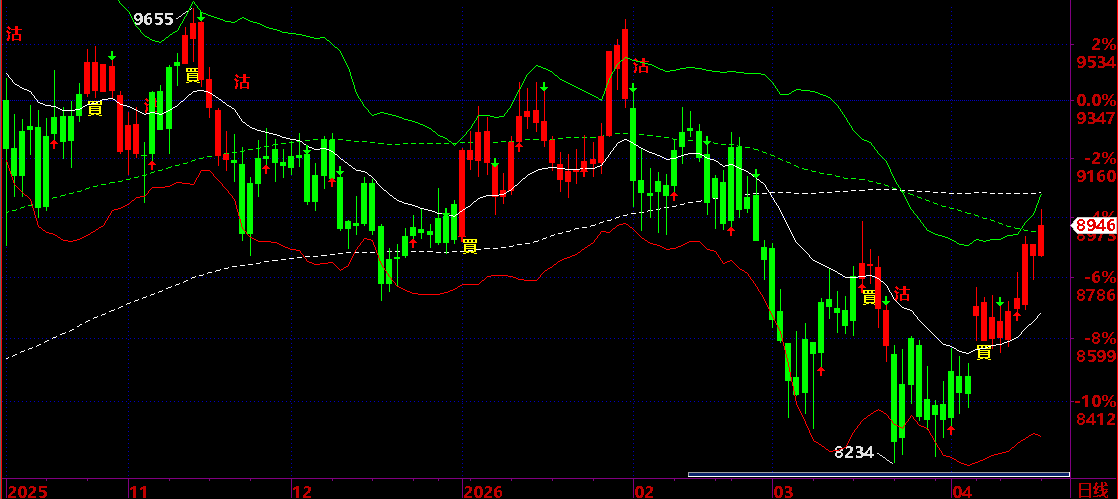Screen dimensions: 1118x499
Task: Click the -6% label on the price axis
Action: click(1099, 277)
